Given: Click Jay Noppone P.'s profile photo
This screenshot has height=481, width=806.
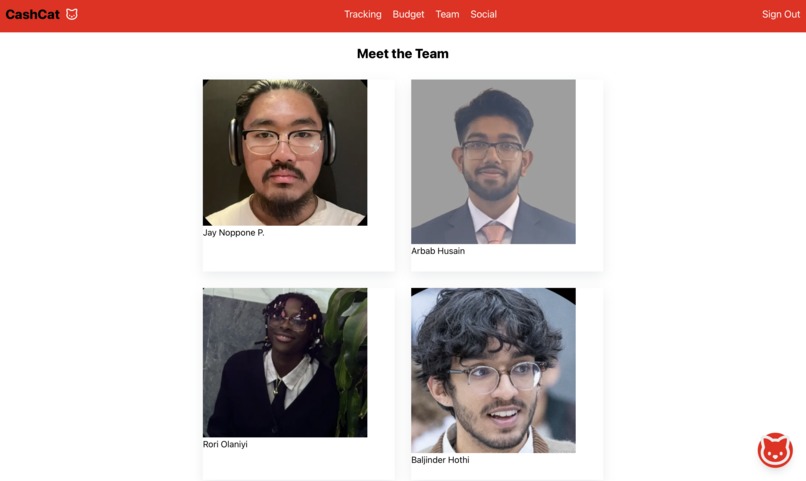Looking at the screenshot, I should (285, 152).
